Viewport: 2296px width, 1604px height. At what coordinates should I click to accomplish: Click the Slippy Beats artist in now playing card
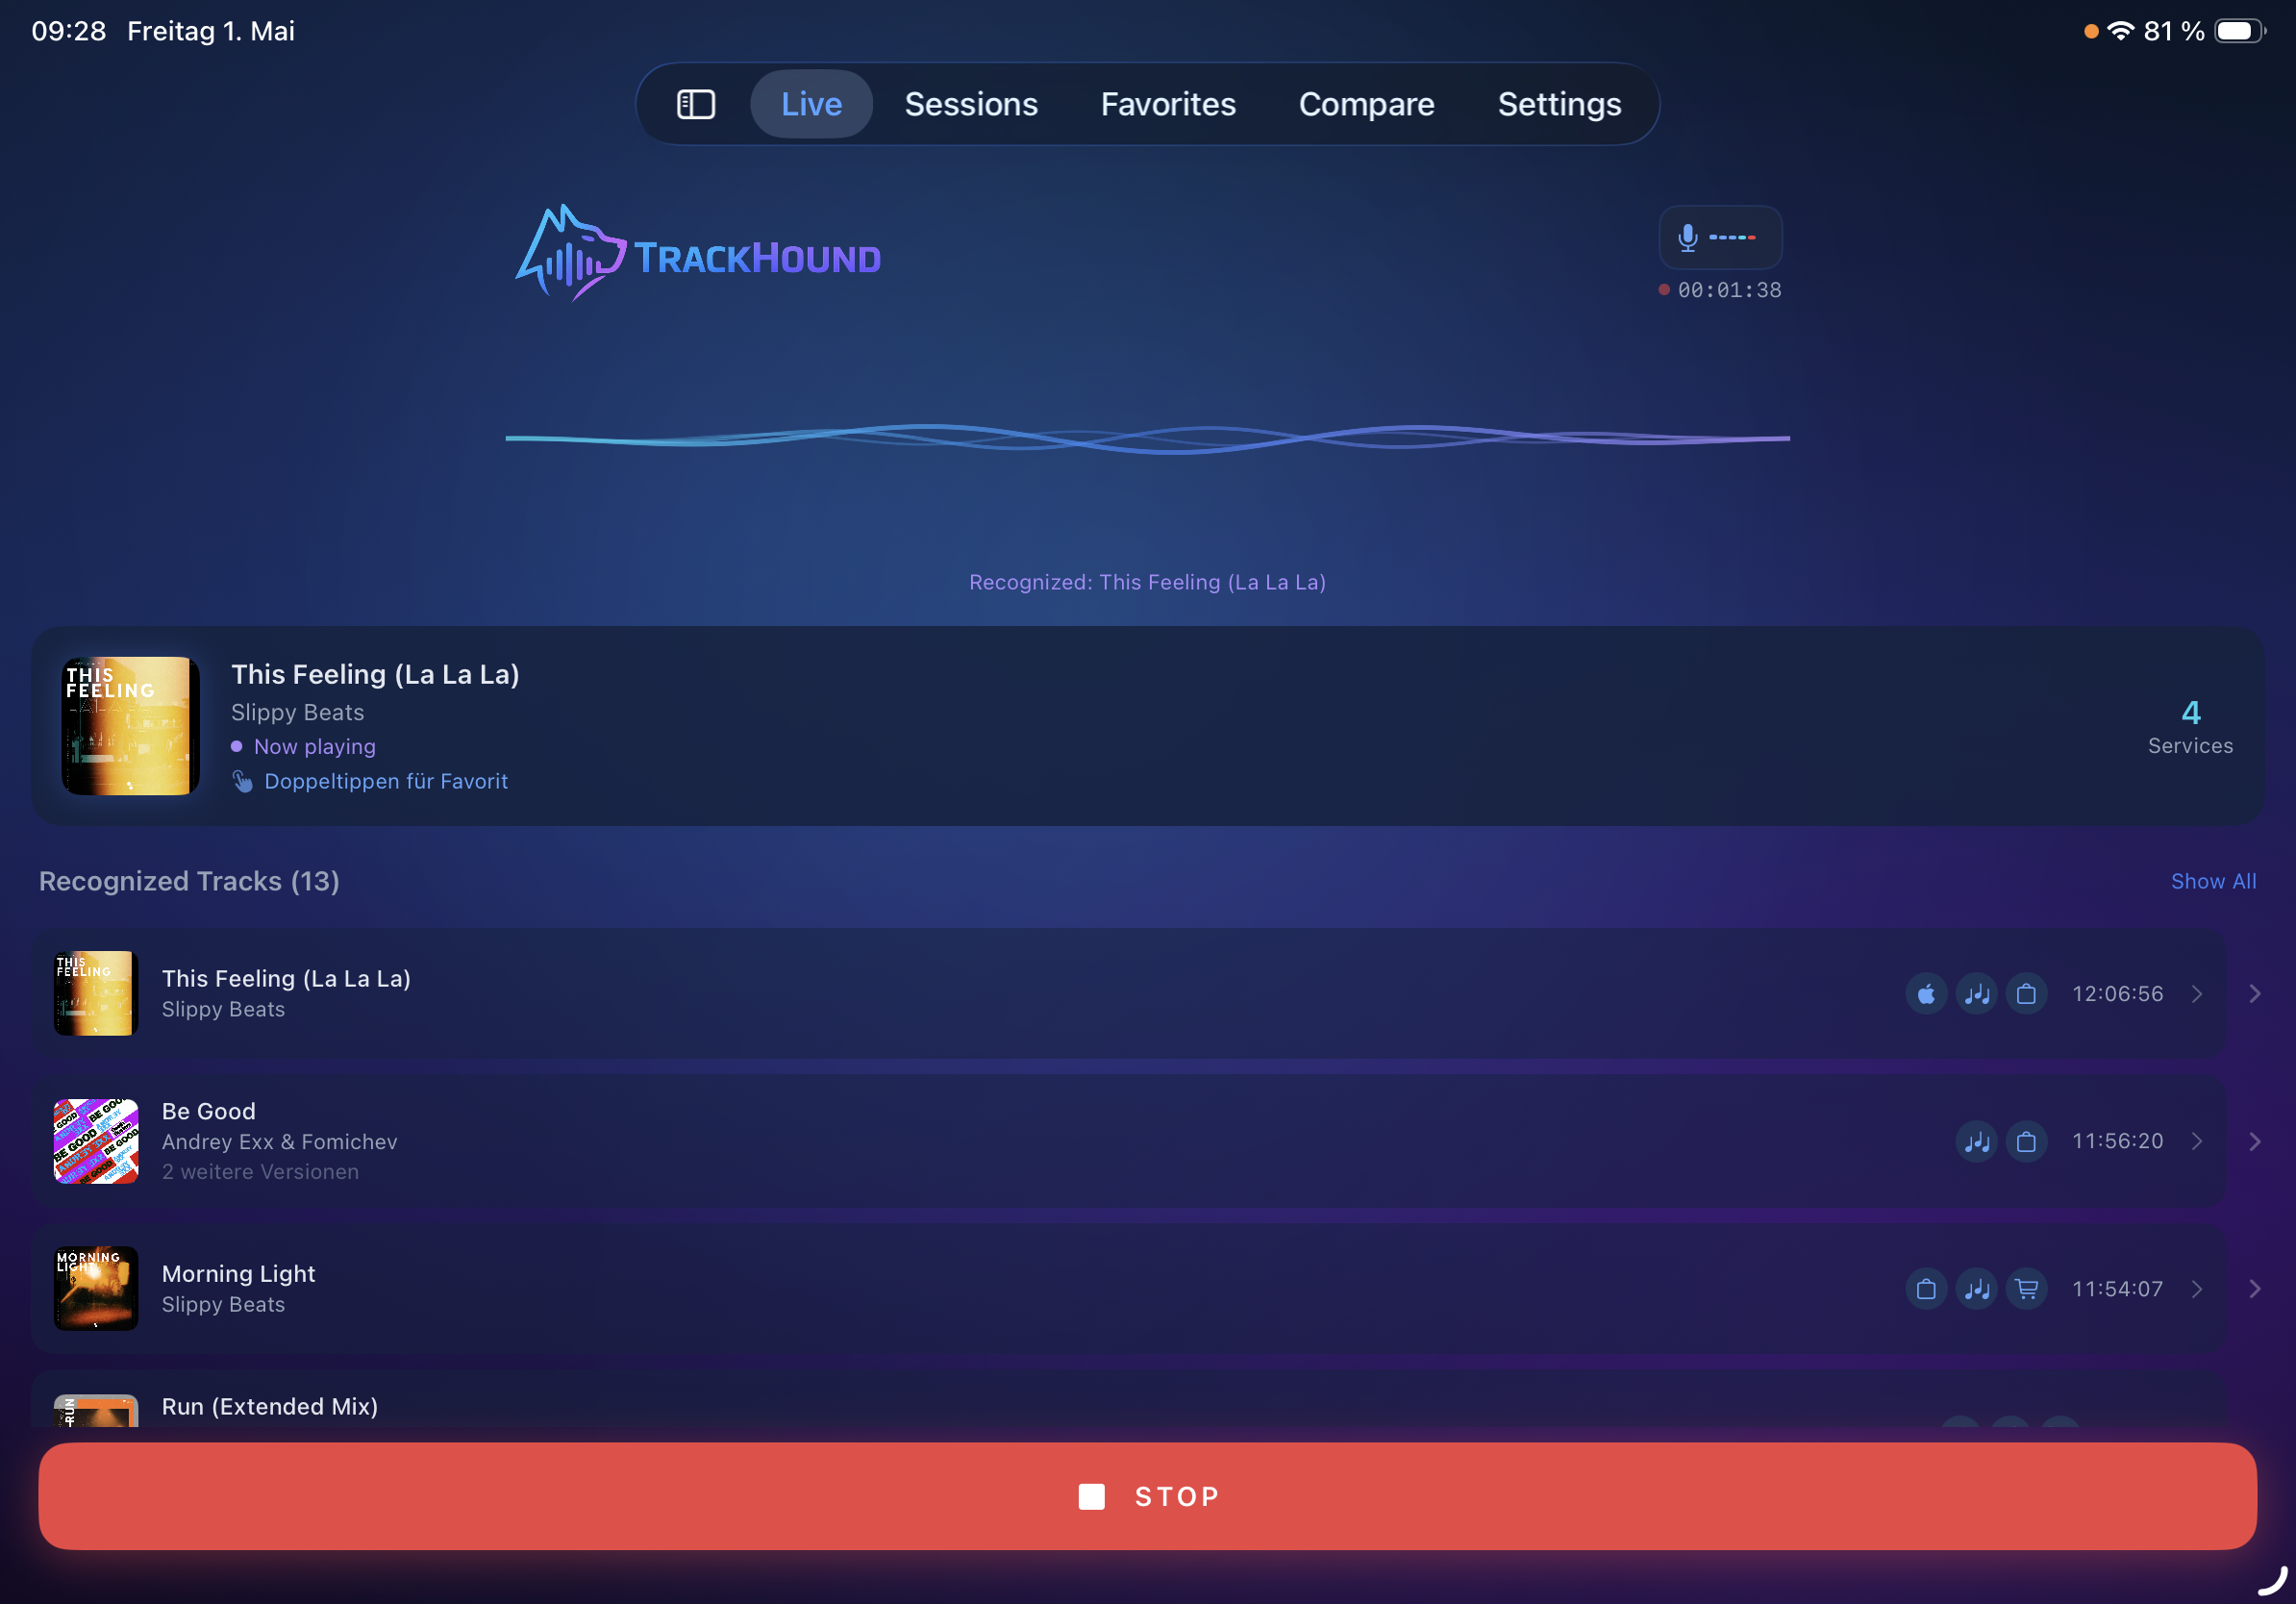pos(297,712)
